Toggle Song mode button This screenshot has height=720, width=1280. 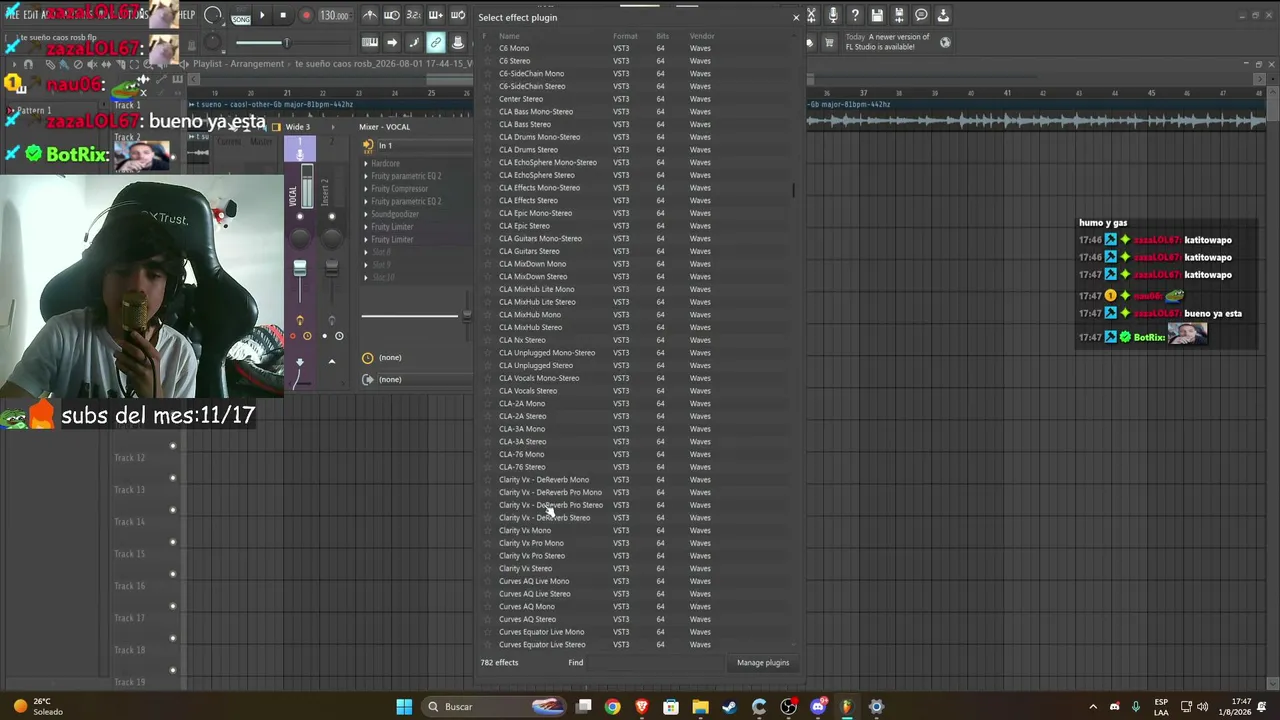tap(241, 17)
